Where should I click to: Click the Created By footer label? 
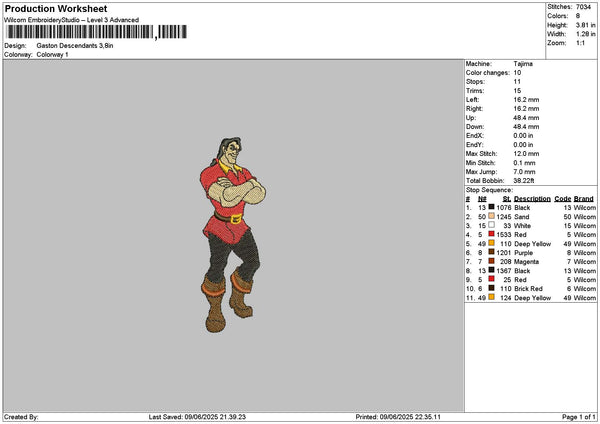pyautogui.click(x=21, y=417)
